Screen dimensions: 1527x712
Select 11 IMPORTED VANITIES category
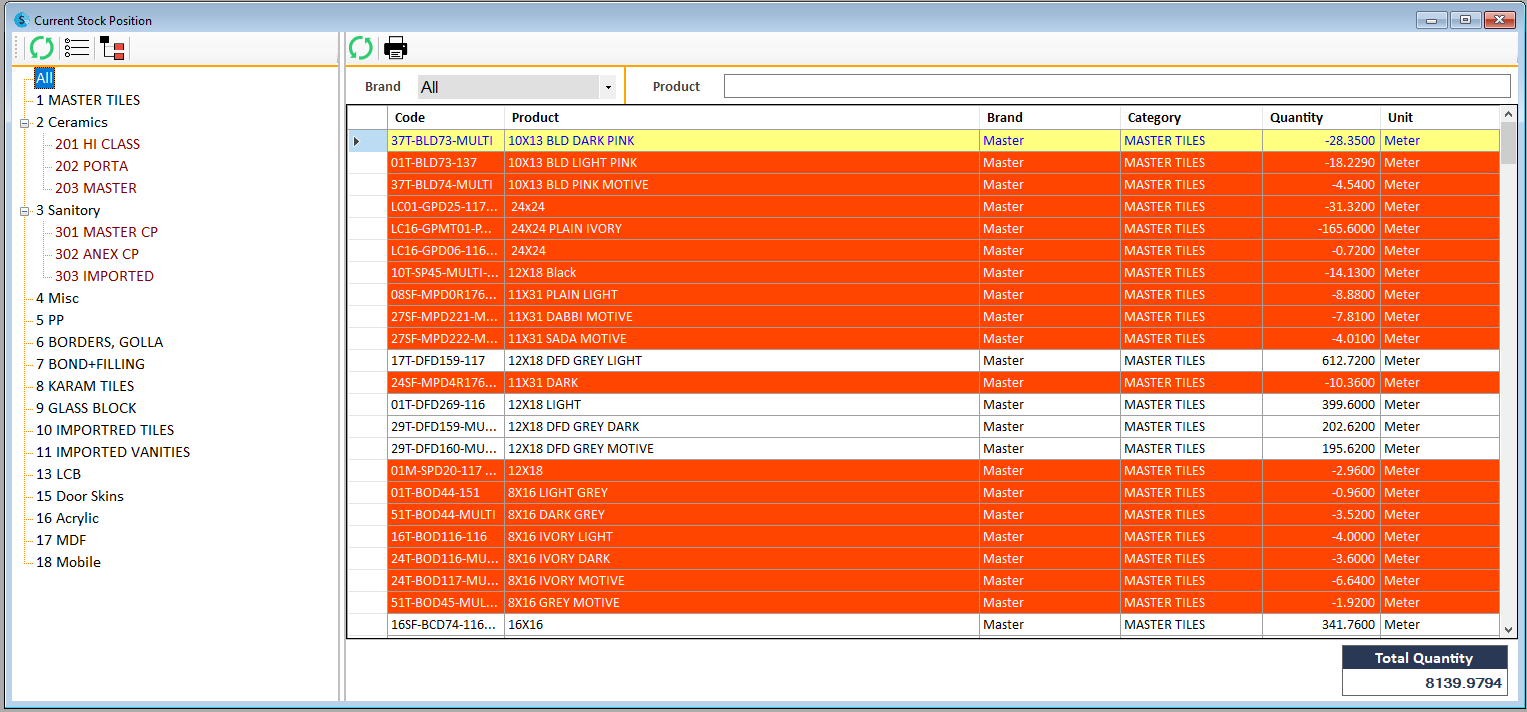113,452
